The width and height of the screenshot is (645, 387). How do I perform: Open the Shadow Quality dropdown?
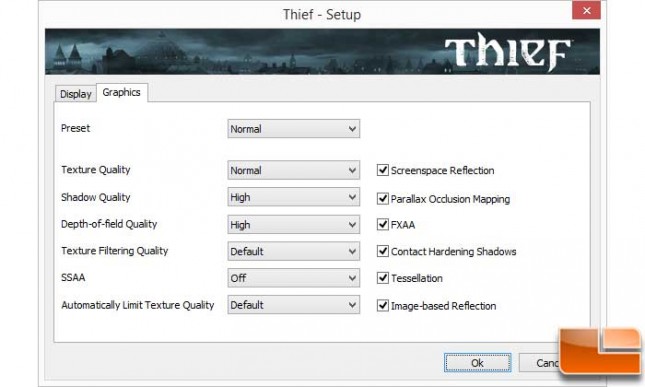point(294,197)
